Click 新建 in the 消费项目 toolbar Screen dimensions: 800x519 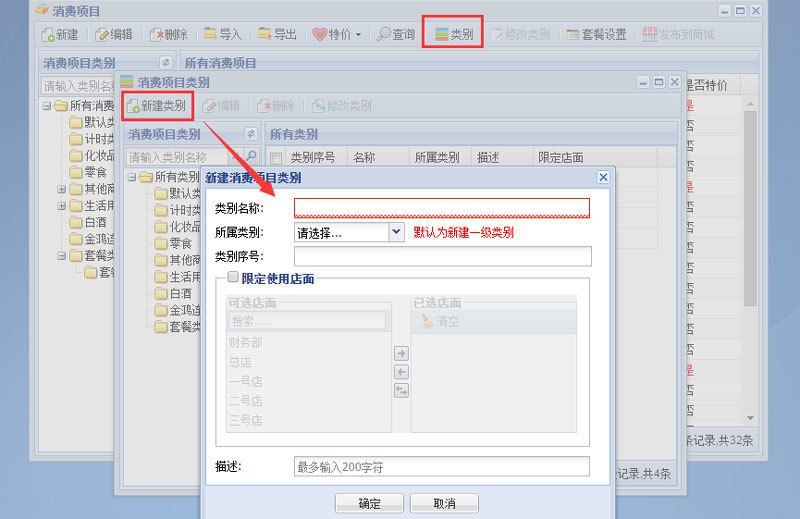[x=60, y=35]
